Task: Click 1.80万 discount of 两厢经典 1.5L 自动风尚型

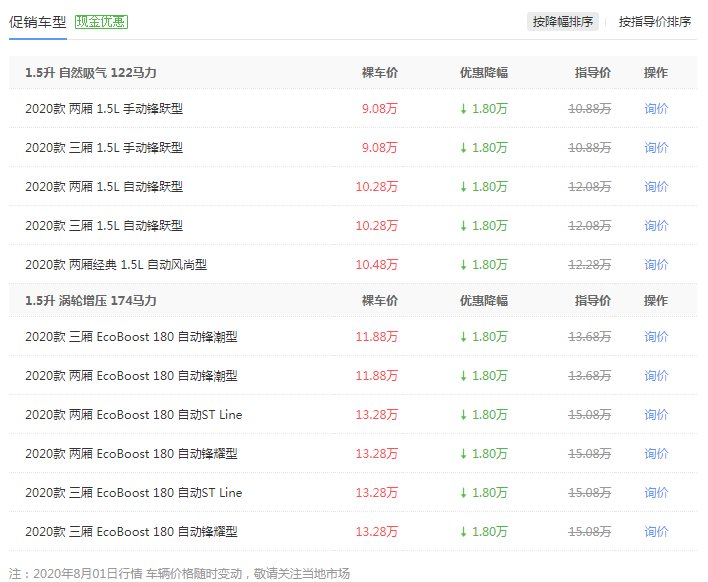Action: pos(484,265)
